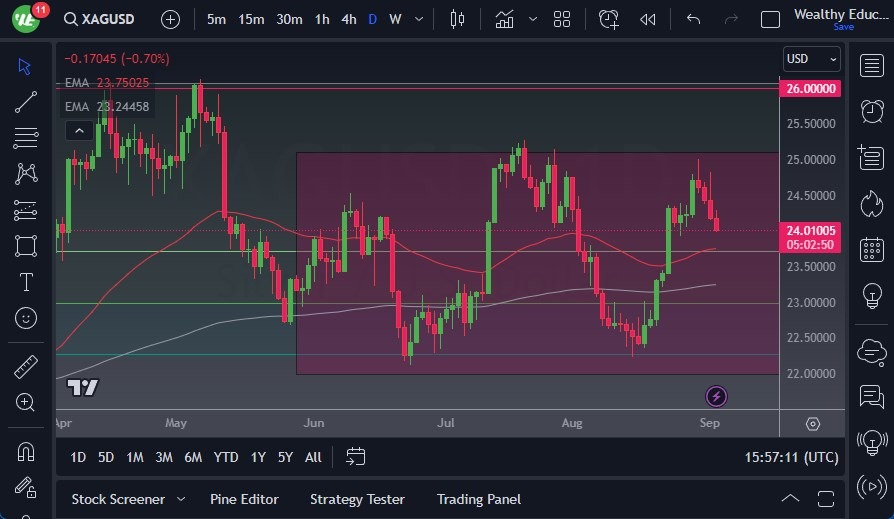Open the Strategy Tester tab
The image size is (894, 519).
point(357,499)
